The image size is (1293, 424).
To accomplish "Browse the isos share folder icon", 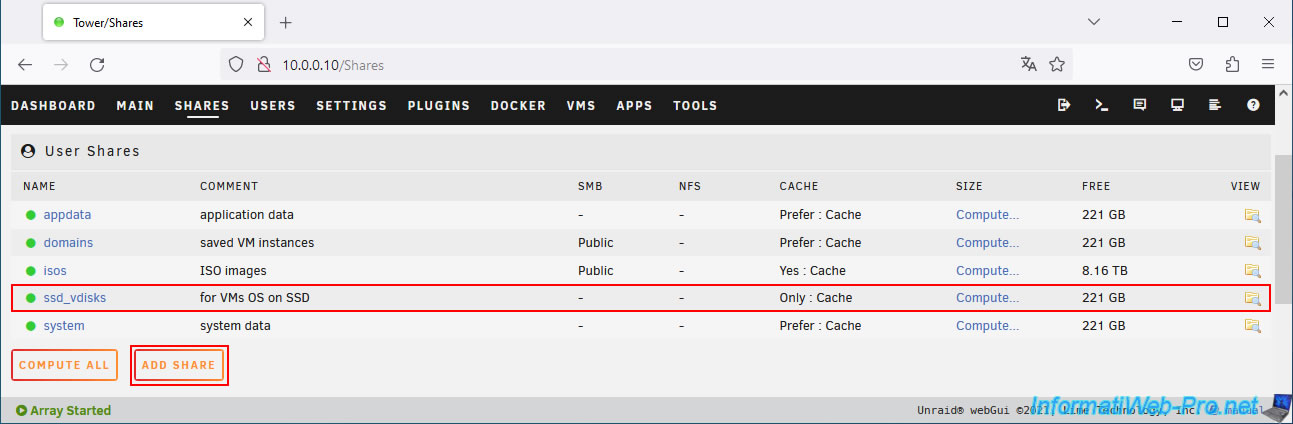I will click(1252, 271).
